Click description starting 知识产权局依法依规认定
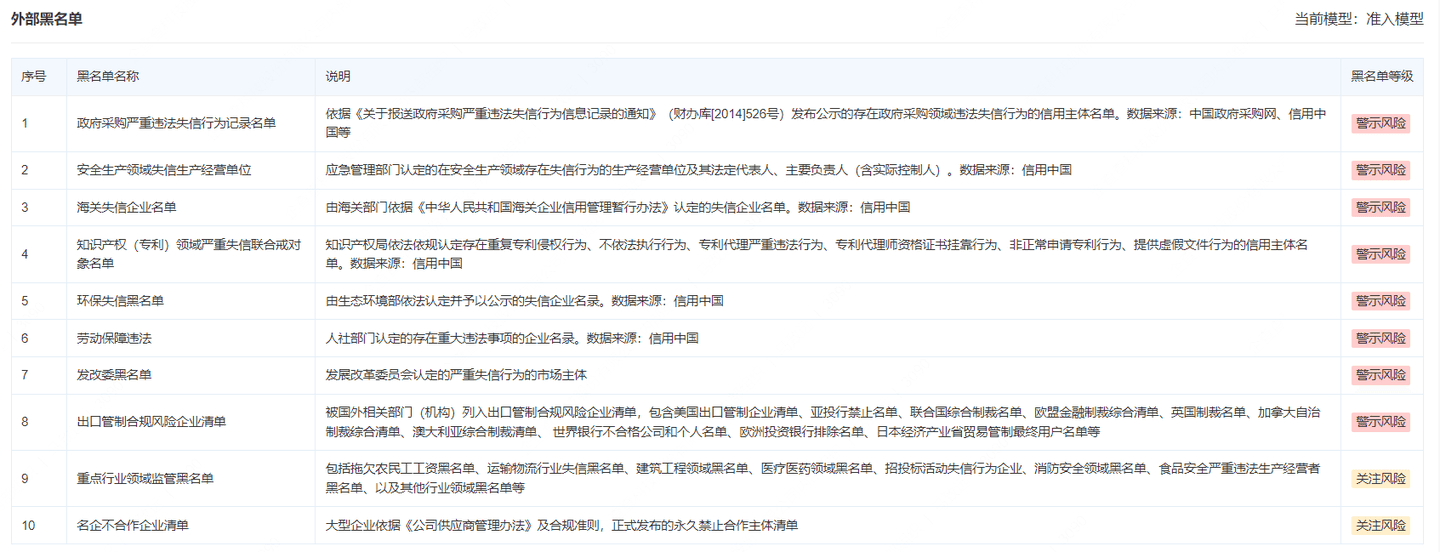 (816, 254)
